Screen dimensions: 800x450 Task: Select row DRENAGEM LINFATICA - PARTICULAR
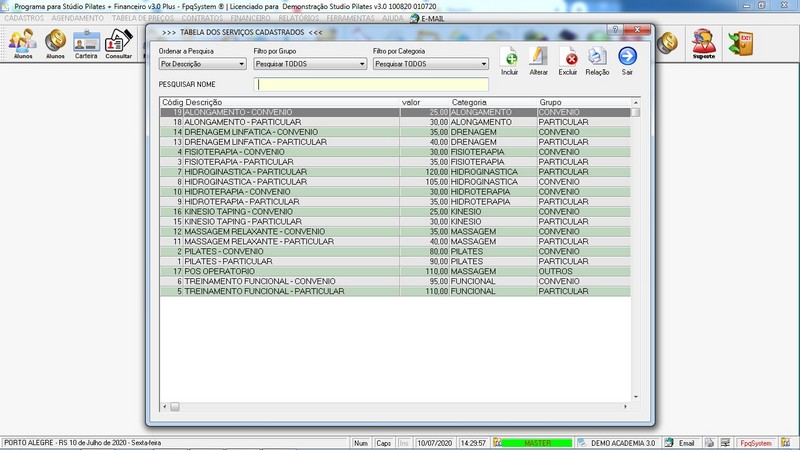click(395, 142)
